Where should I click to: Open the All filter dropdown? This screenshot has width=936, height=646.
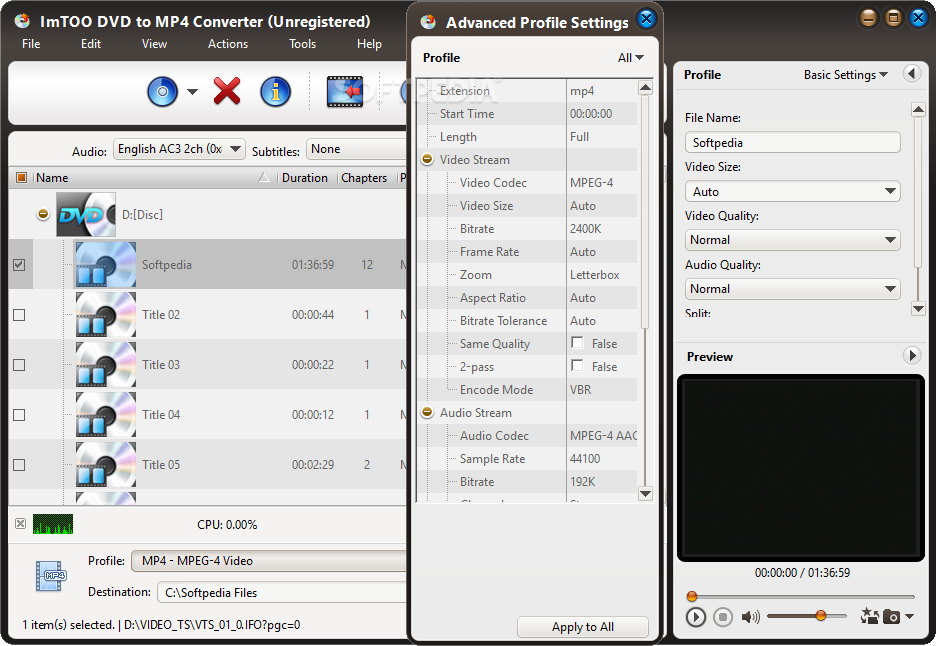click(x=630, y=58)
